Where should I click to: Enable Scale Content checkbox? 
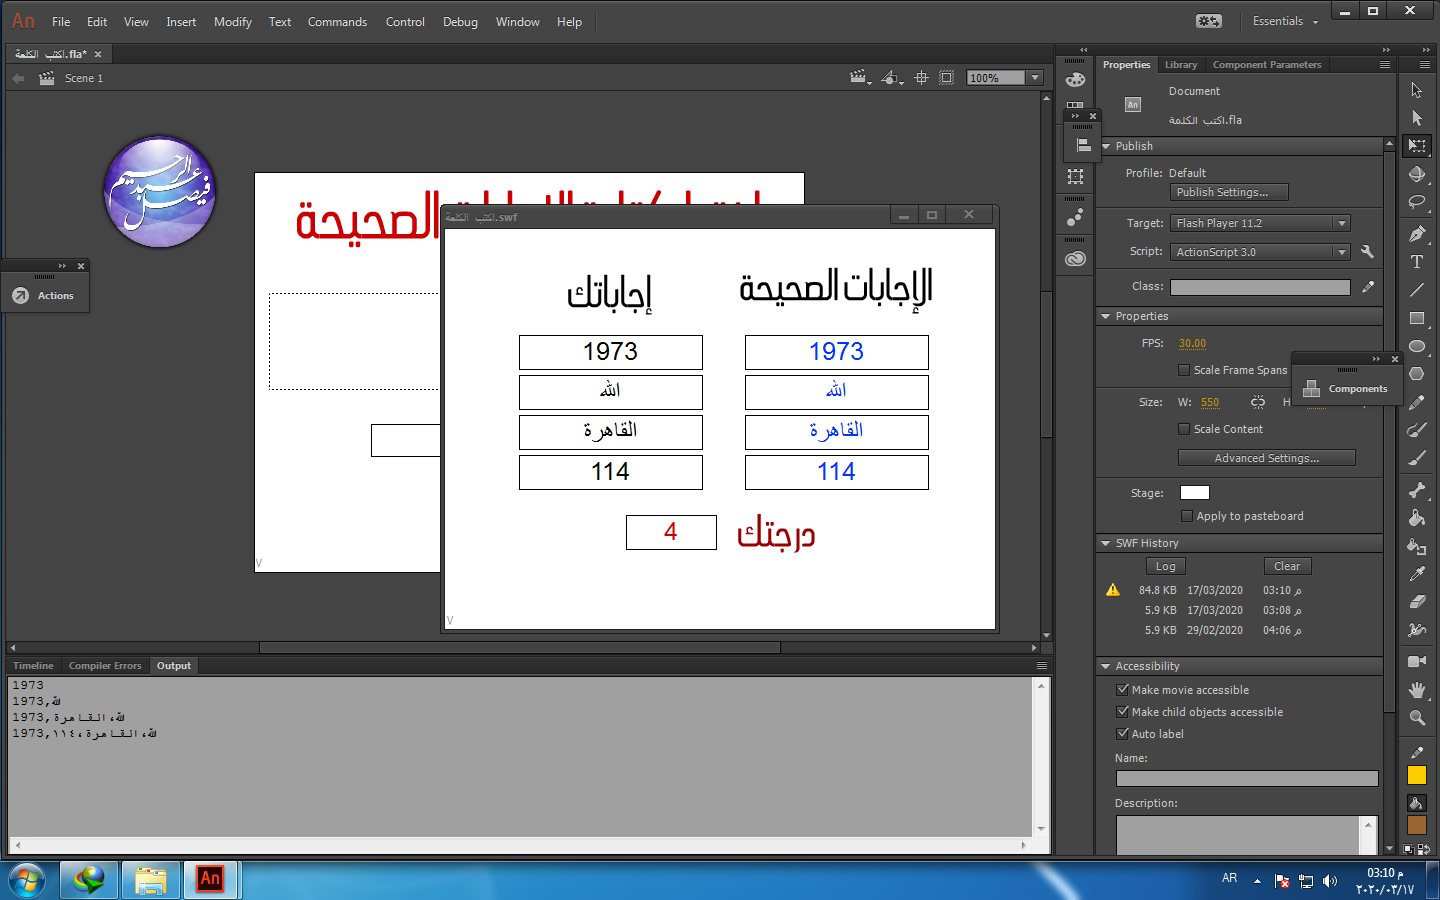[1184, 429]
